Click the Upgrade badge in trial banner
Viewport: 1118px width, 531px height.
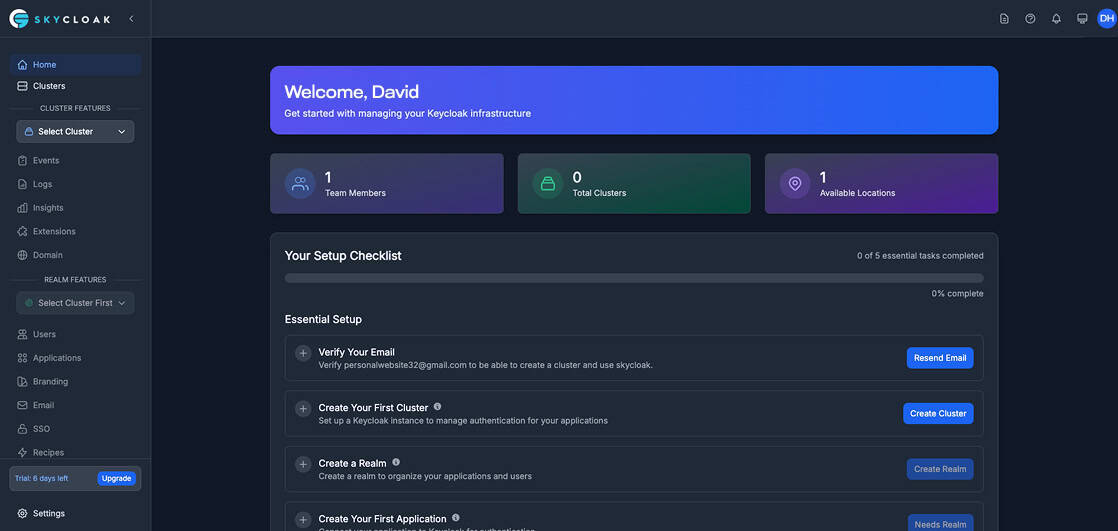[x=116, y=478]
